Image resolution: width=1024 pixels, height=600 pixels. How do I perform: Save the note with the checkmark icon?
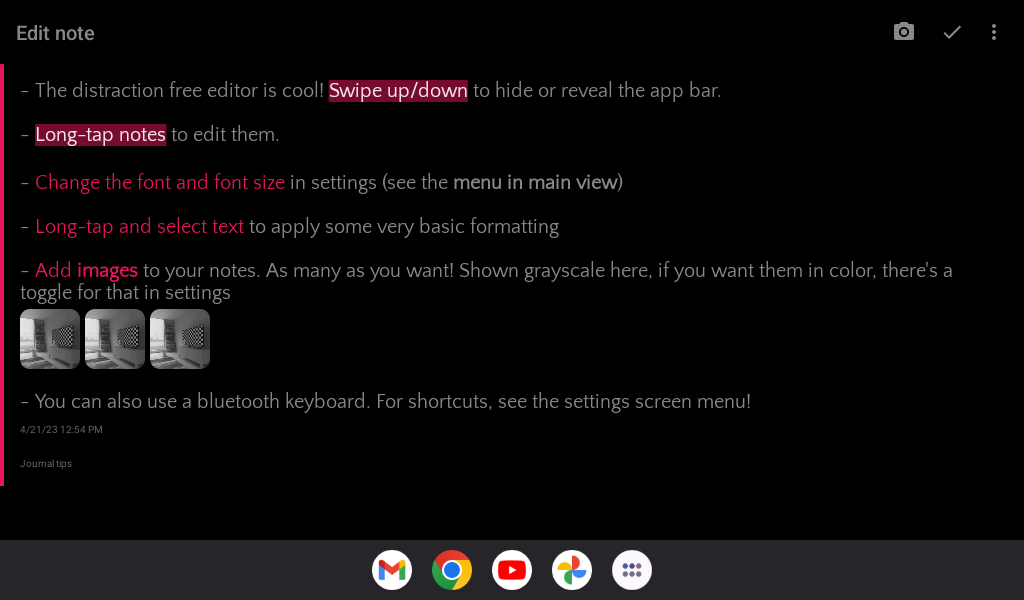[952, 32]
